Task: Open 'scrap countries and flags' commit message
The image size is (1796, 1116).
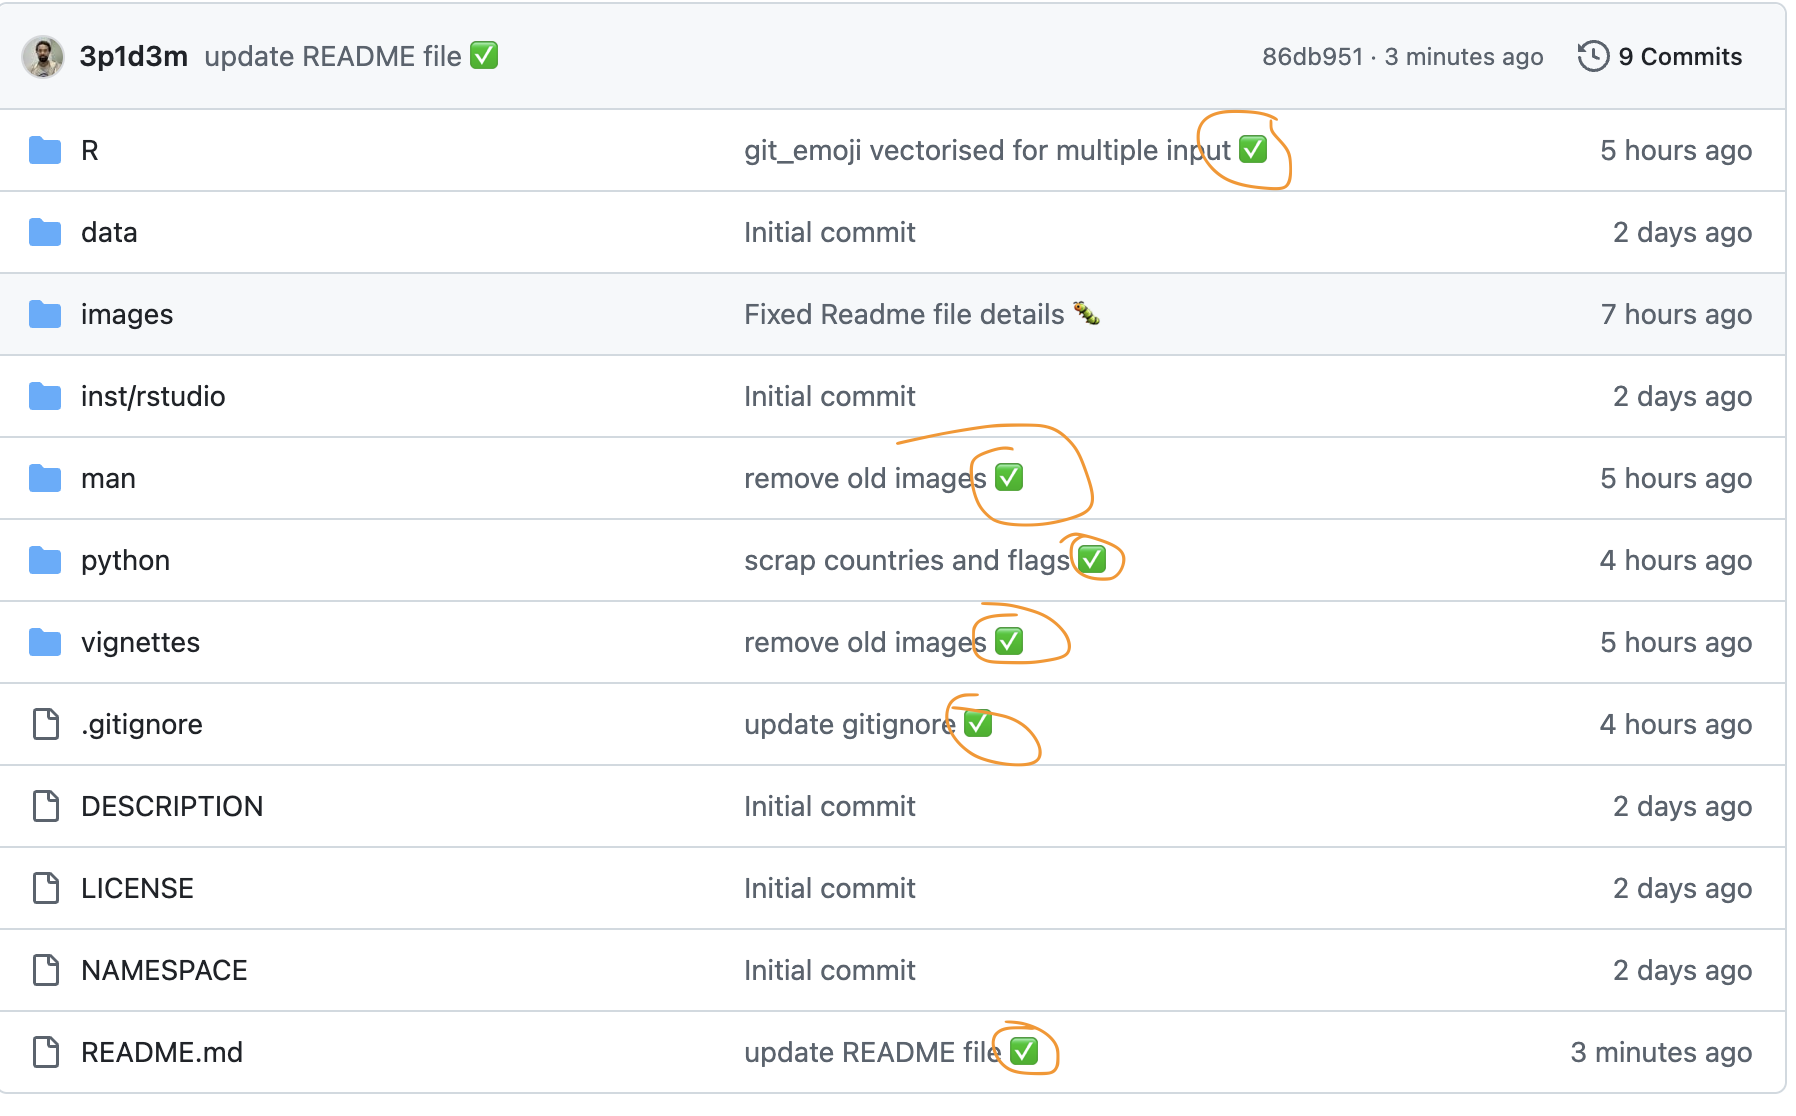Action: click(x=906, y=561)
